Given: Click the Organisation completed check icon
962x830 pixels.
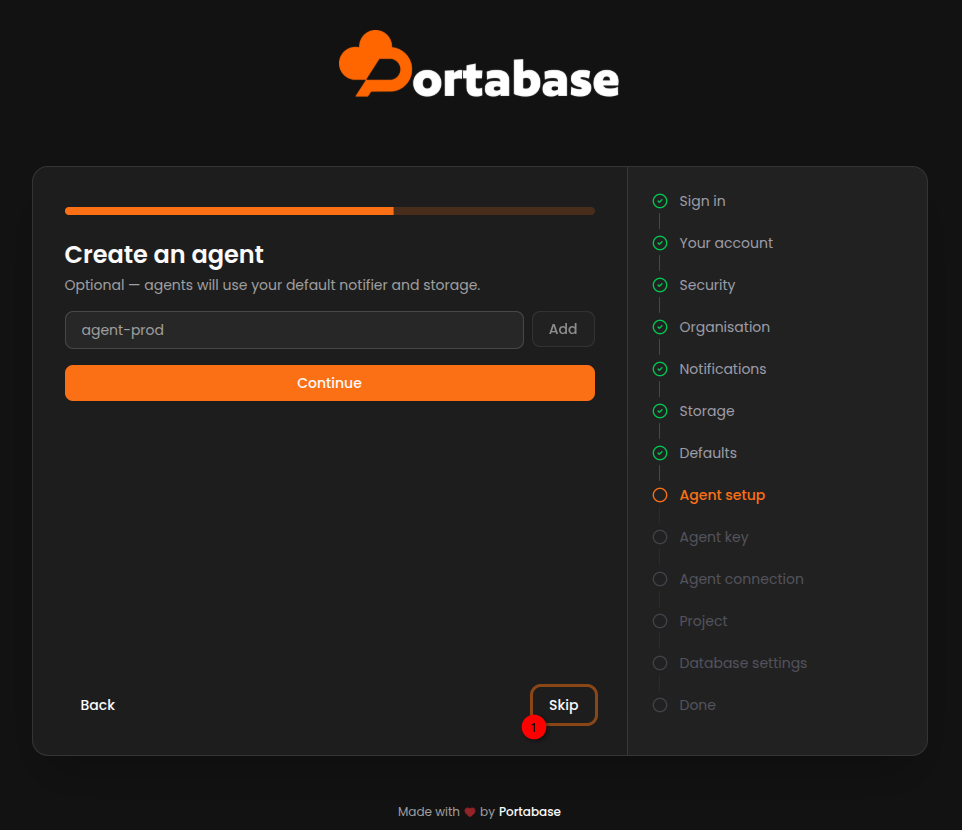Looking at the screenshot, I should pos(660,327).
